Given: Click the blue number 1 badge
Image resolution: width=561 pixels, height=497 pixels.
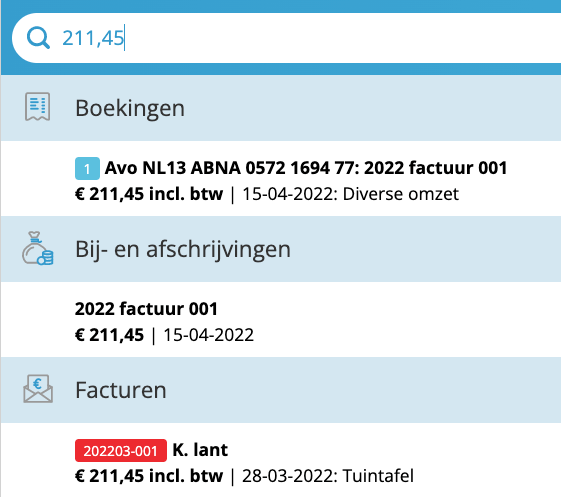Looking at the screenshot, I should 87,169.
